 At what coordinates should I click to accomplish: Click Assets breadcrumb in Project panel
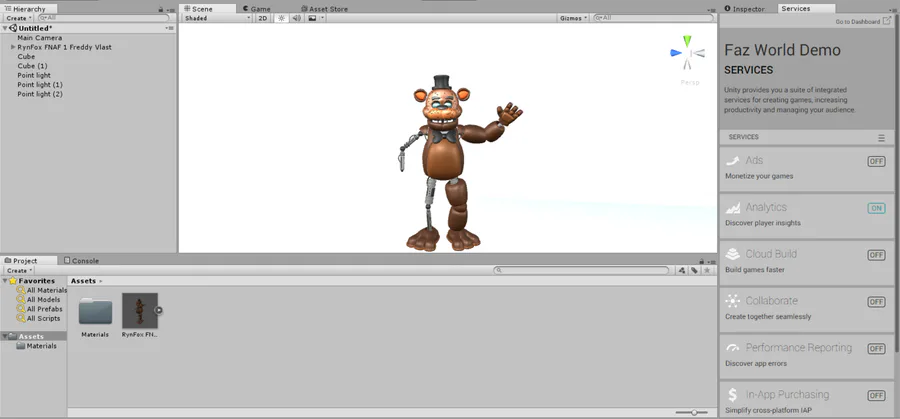pos(83,281)
